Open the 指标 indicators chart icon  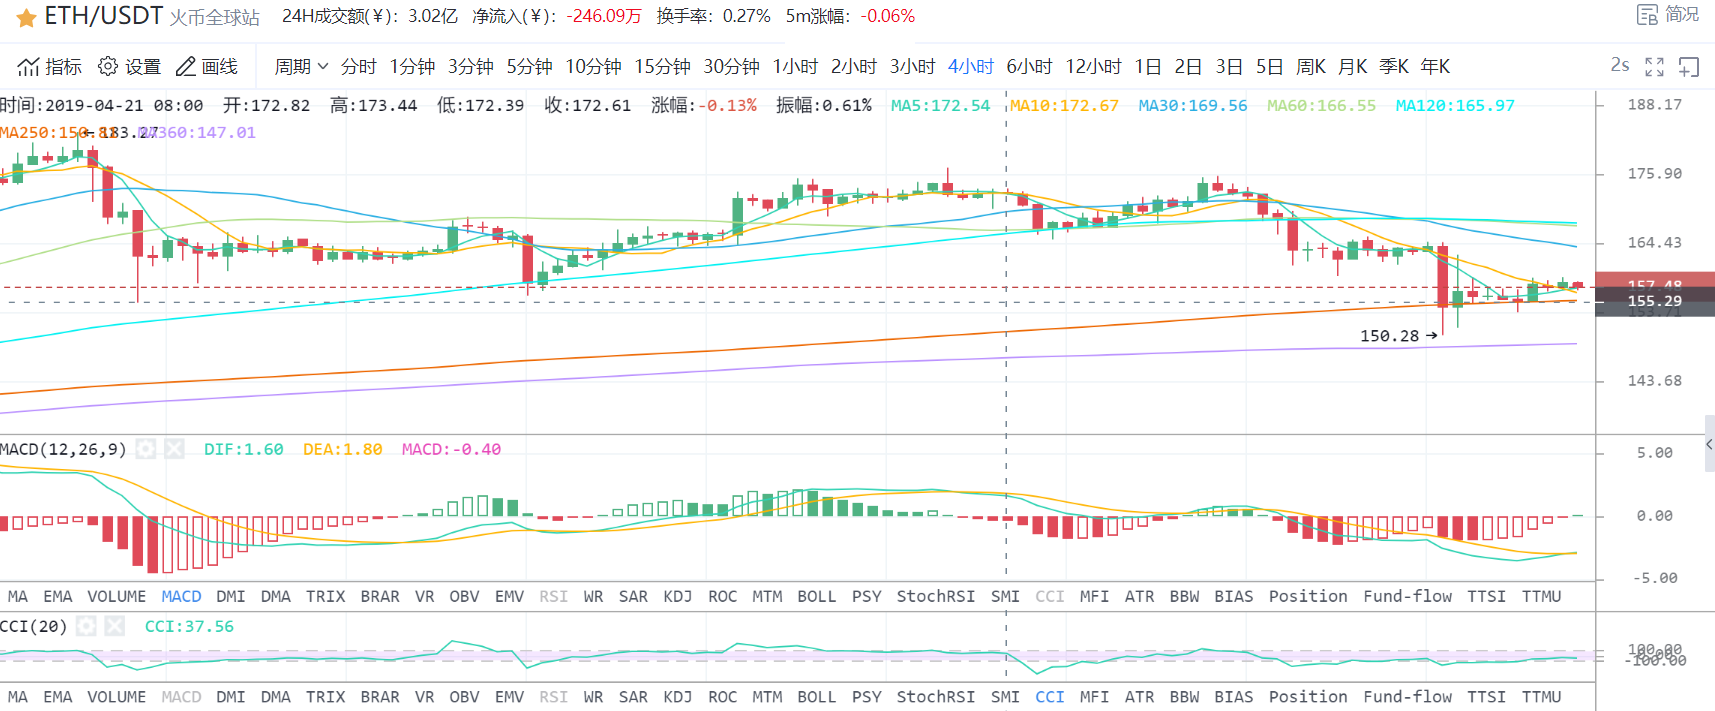coord(29,67)
